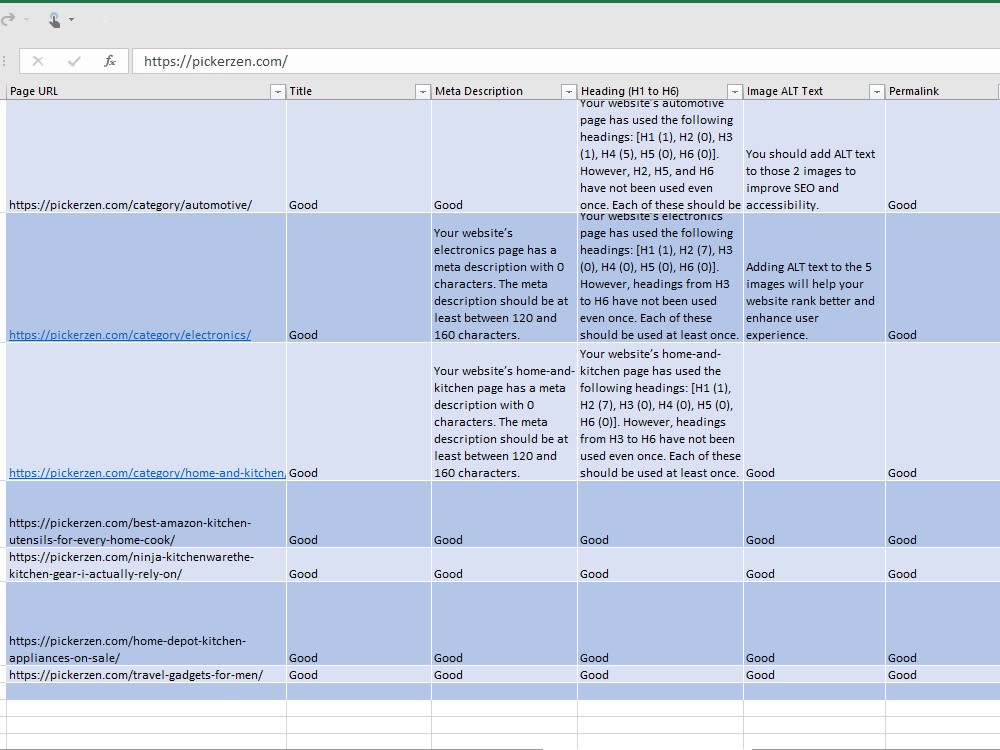Select the home-and-kitchen Image ALT 'Good' cell
The width and height of the screenshot is (1000, 750).
pyautogui.click(x=814, y=412)
